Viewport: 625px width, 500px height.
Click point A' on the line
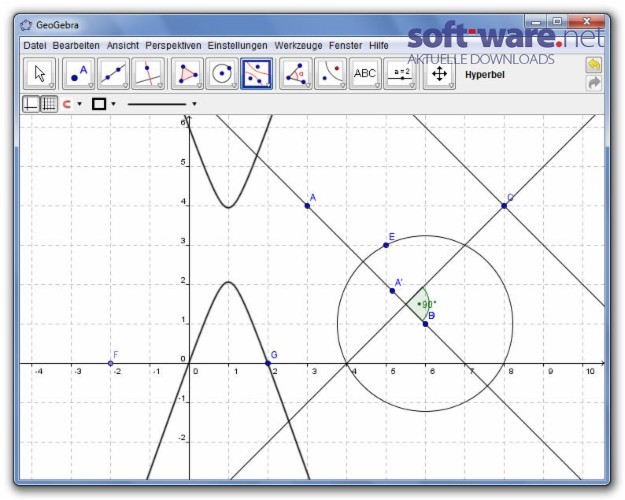(393, 291)
